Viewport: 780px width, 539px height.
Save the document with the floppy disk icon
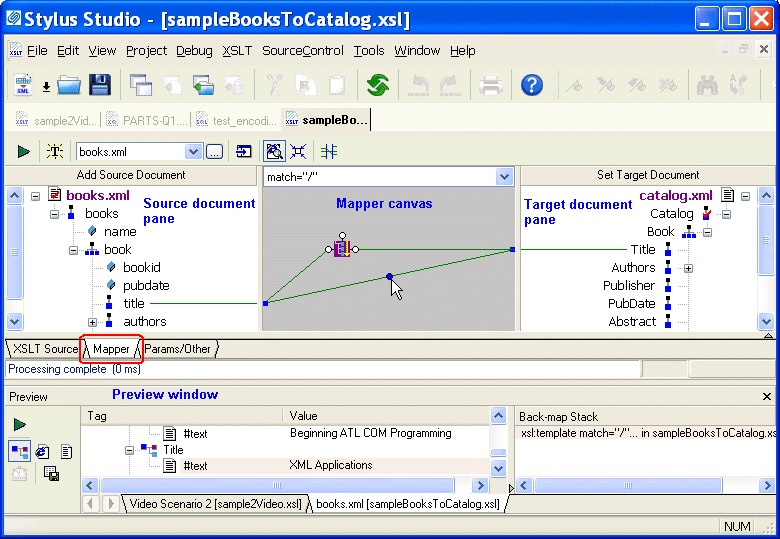[99, 85]
